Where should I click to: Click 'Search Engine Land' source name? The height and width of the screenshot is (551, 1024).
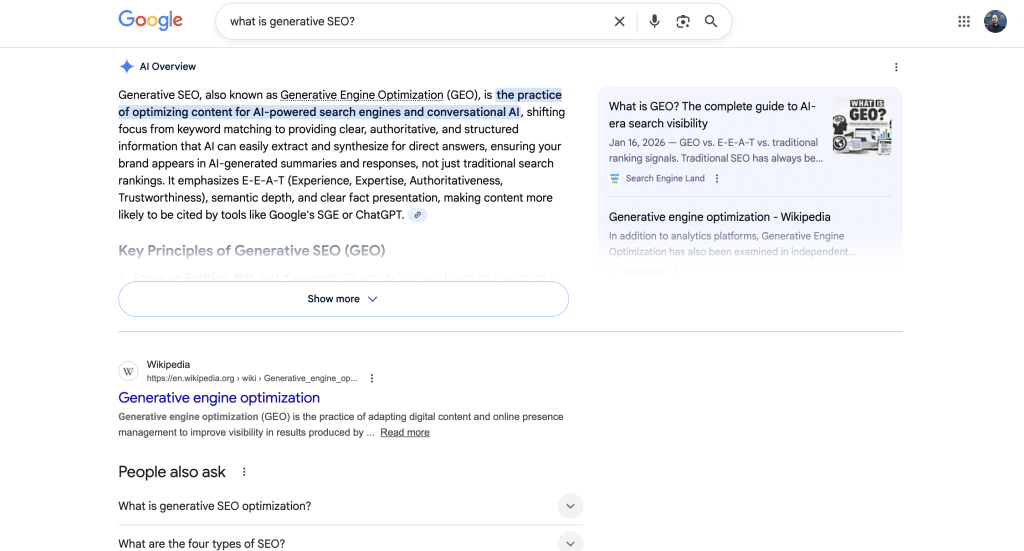click(665, 178)
